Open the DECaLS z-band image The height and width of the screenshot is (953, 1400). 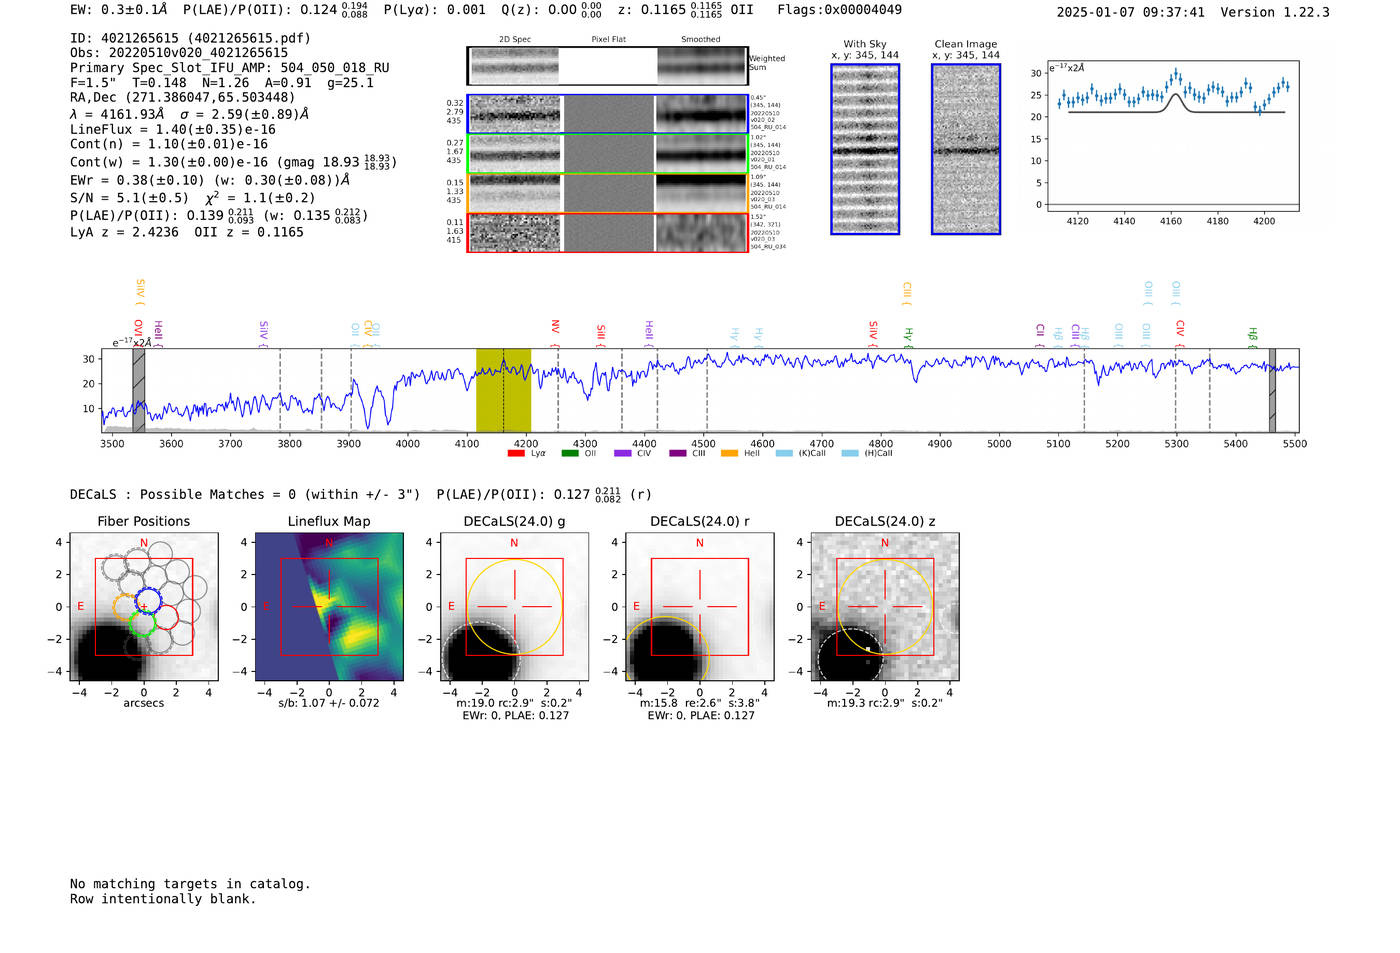[885, 607]
